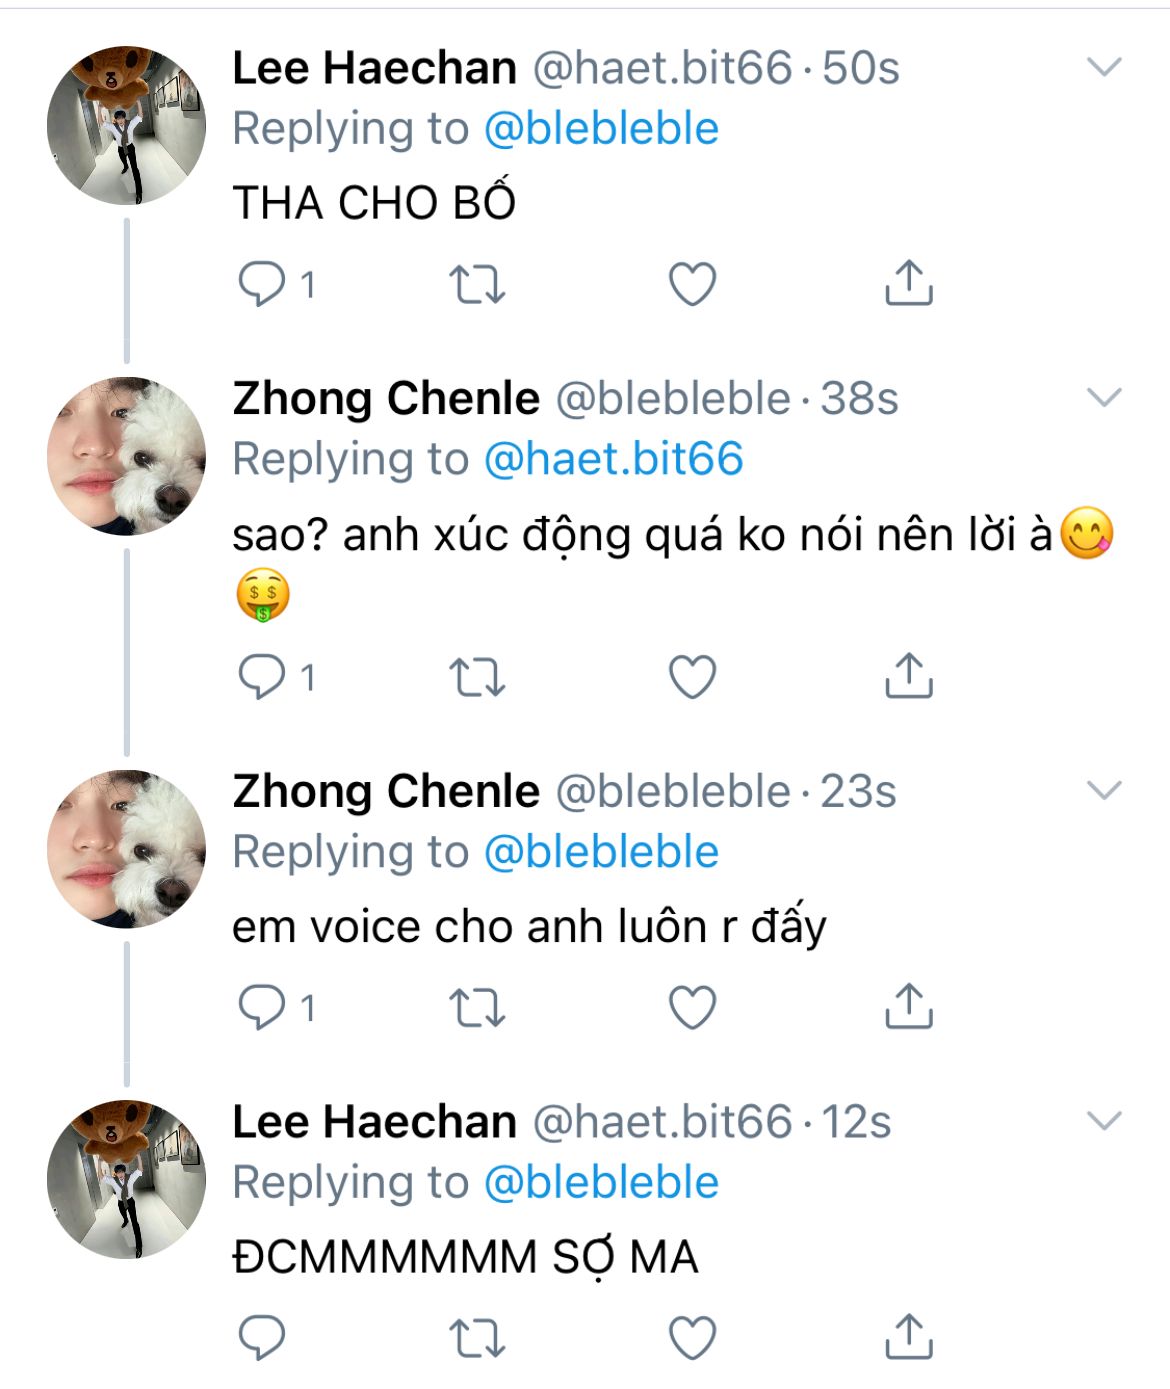Open Zhong Chenle's dog avatar on 38s tweet
1170x1389 pixels.
(x=126, y=456)
